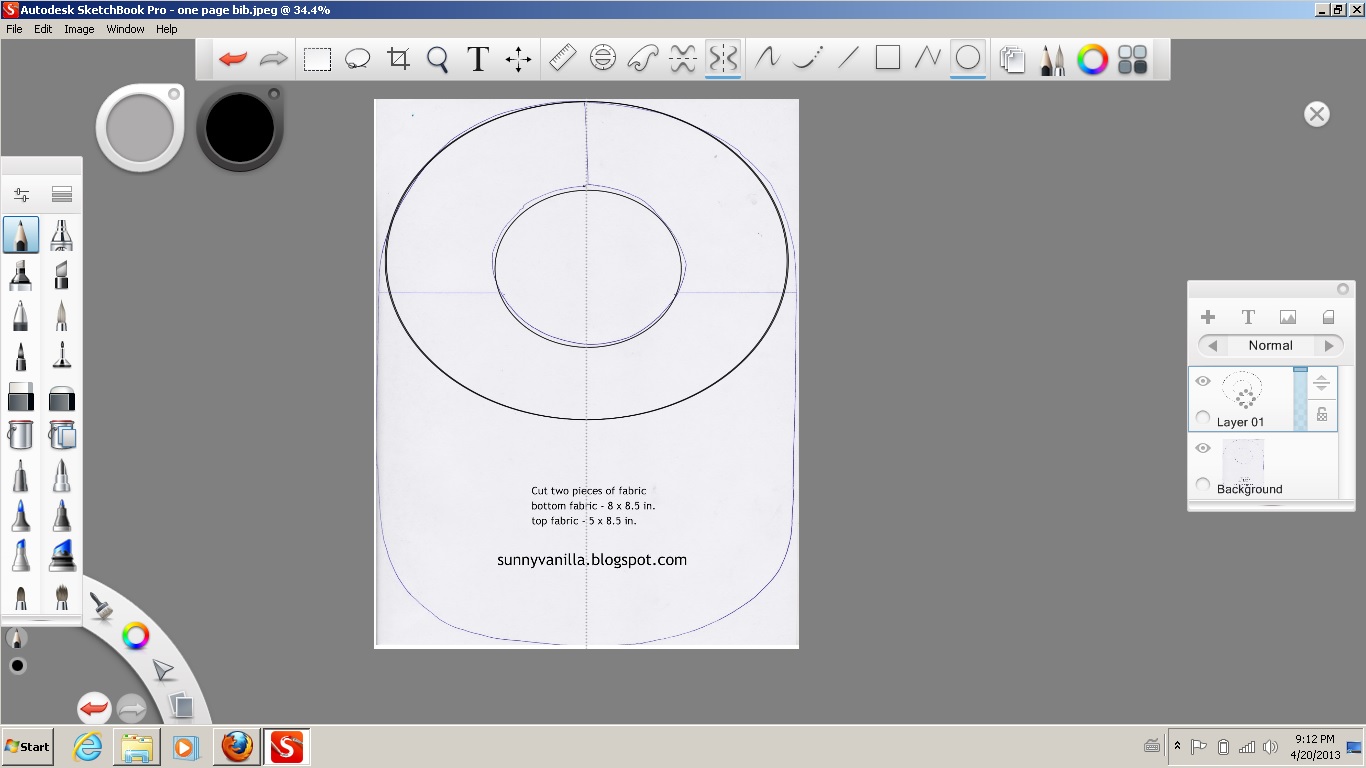Select the Paintbrush tool
The image size is (1366, 768).
62,316
